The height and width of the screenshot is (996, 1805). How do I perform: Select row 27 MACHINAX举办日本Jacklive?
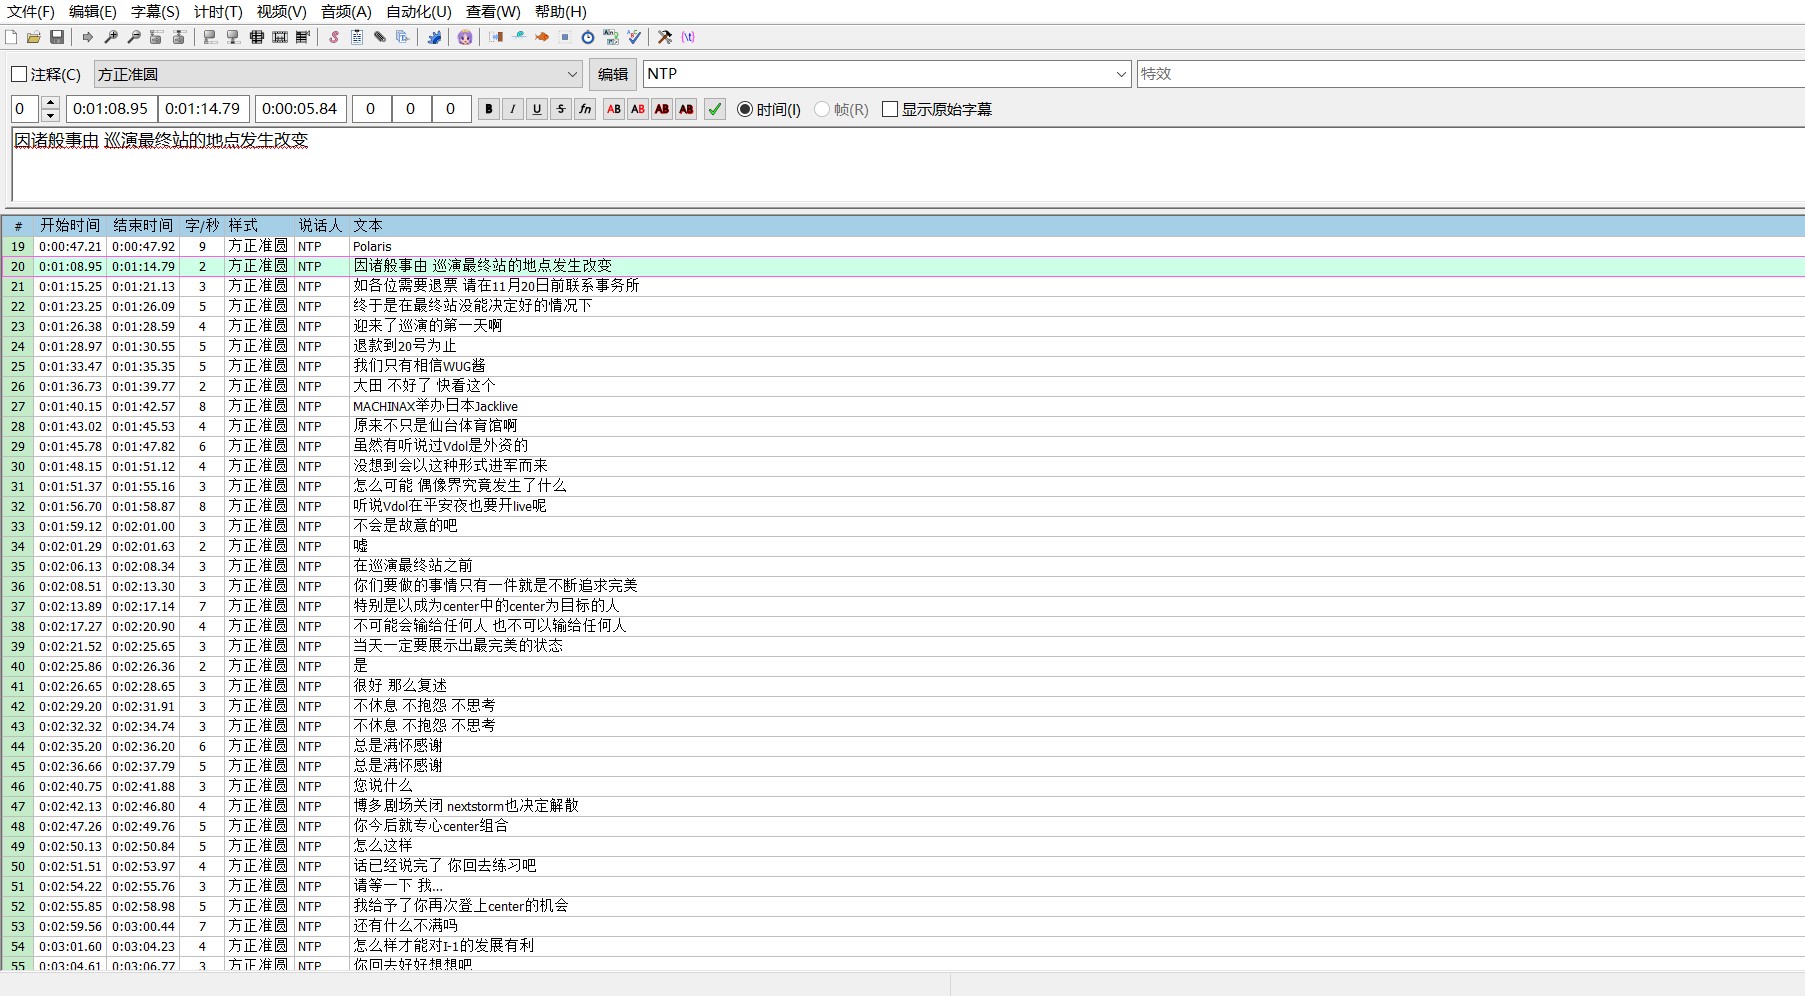point(903,406)
